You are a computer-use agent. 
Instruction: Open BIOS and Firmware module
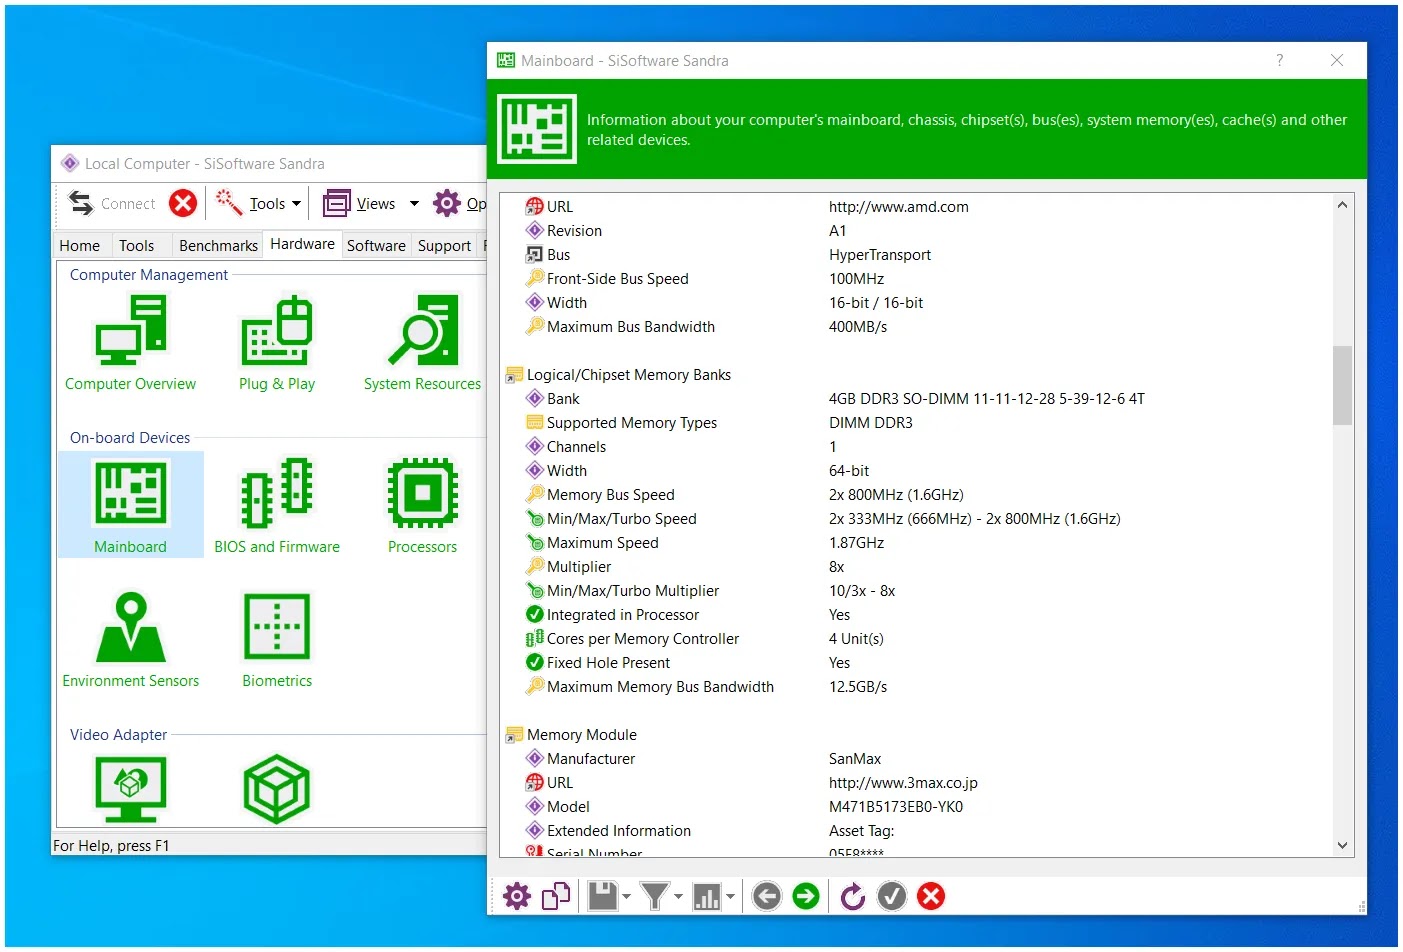pyautogui.click(x=277, y=505)
